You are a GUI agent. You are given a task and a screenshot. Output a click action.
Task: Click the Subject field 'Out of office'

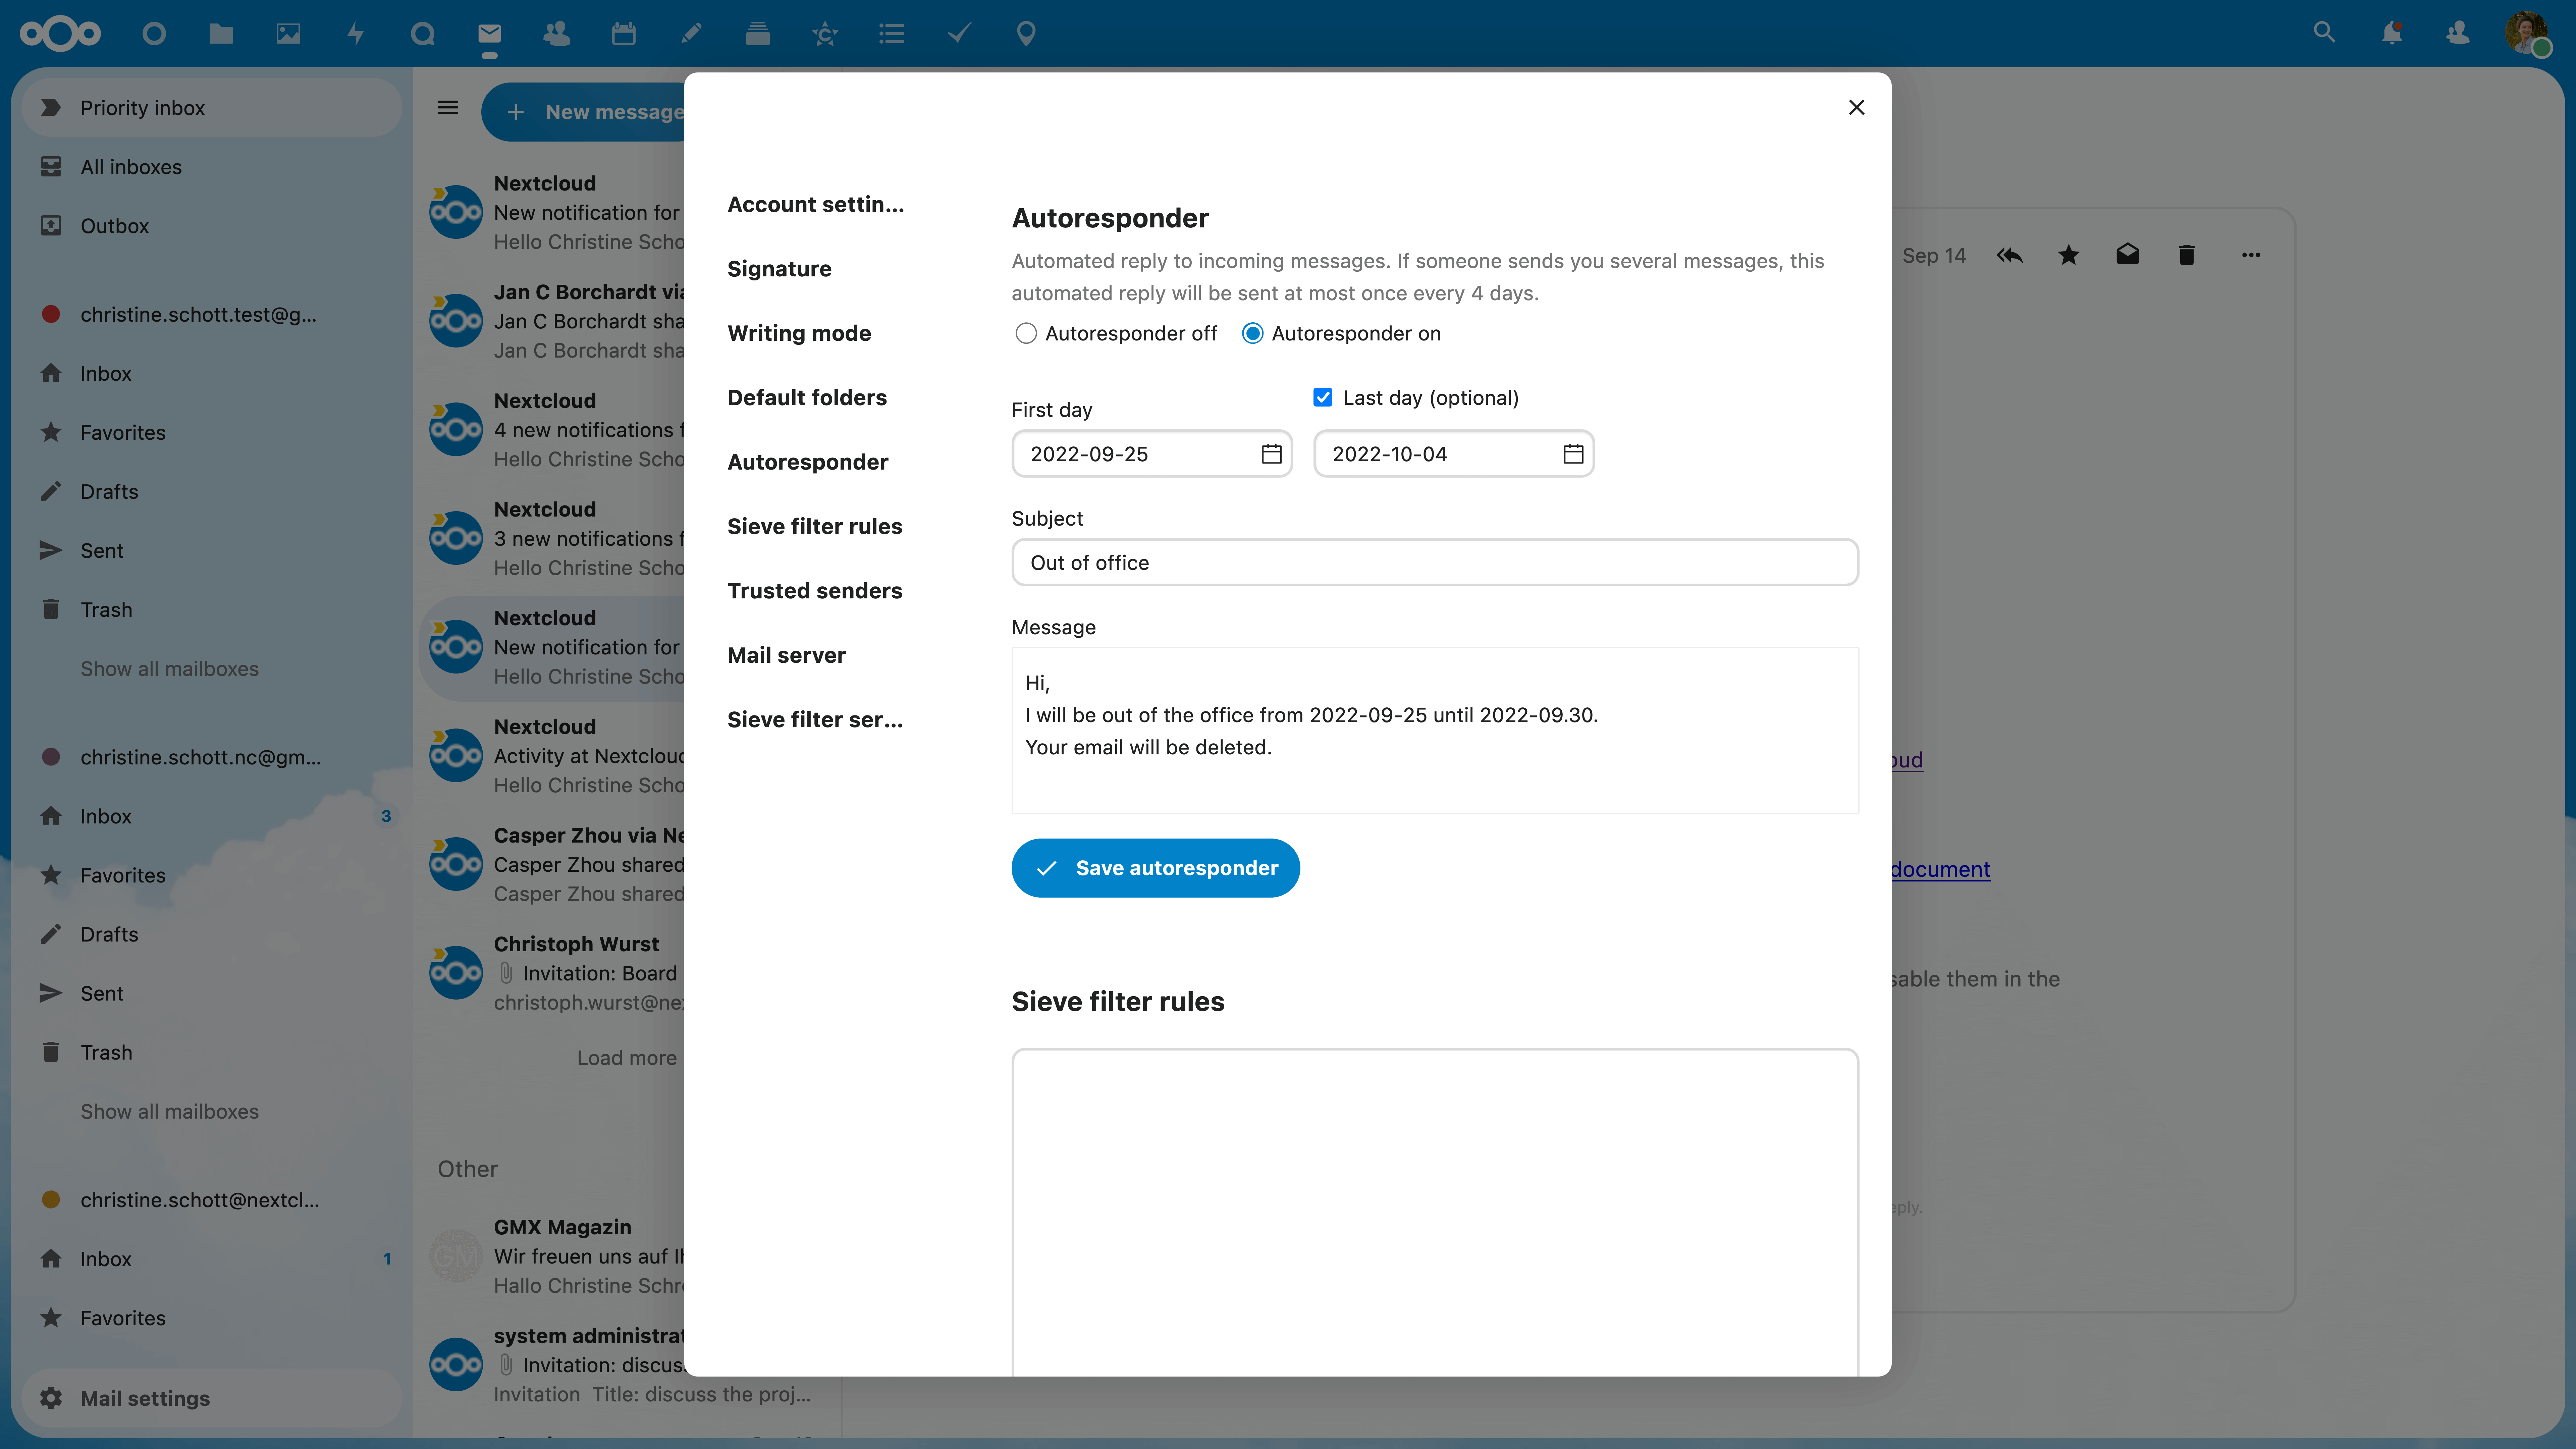pyautogui.click(x=1435, y=563)
